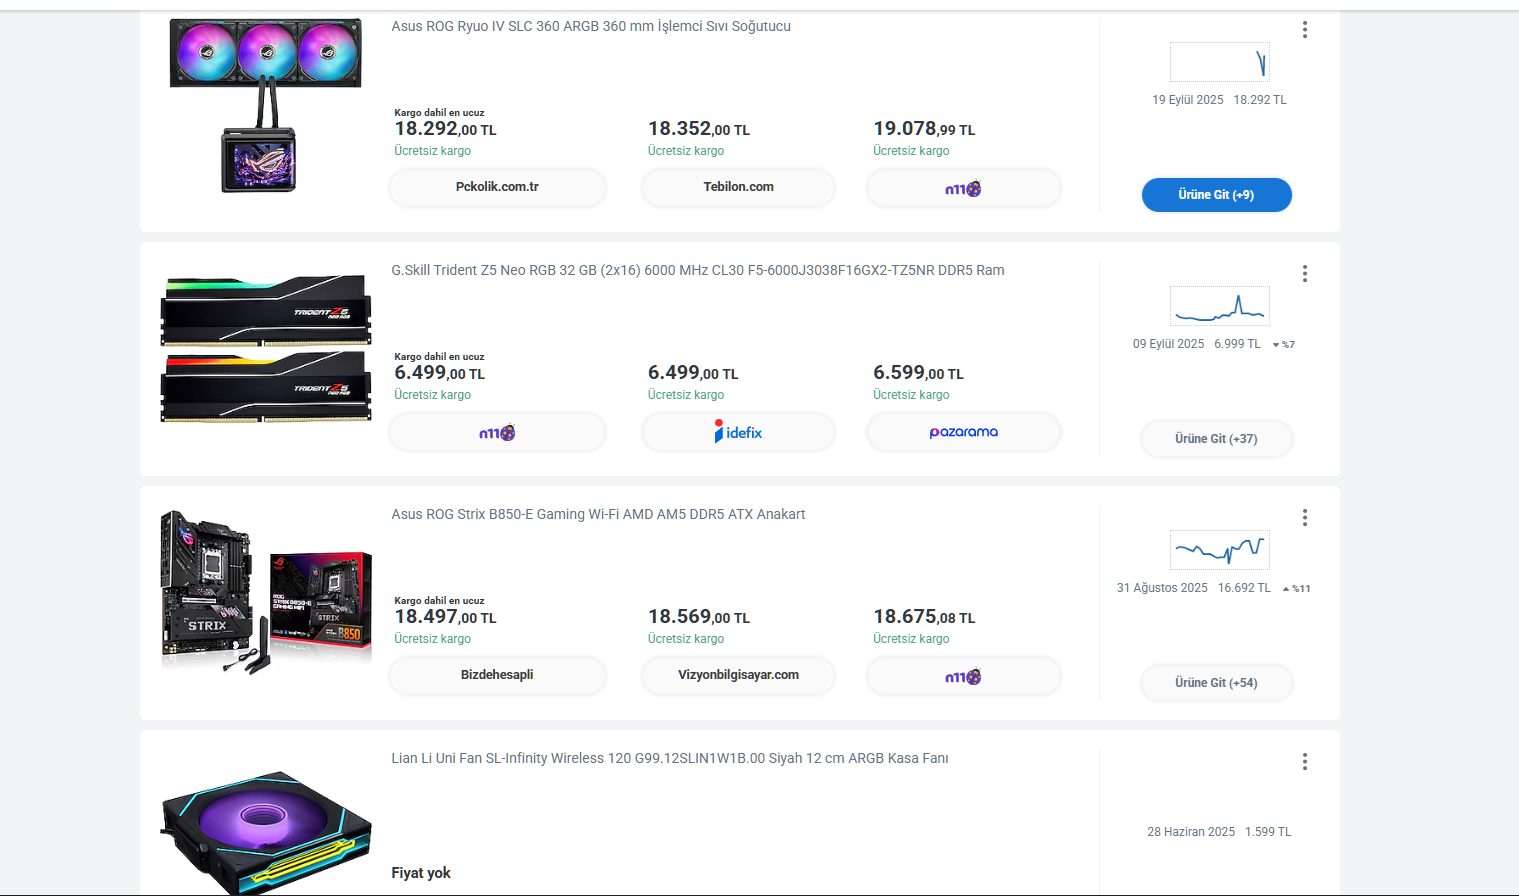Screen dimensions: 1519x896
Task: Open pazarama store offer for 6.599 TL
Action: (963, 432)
